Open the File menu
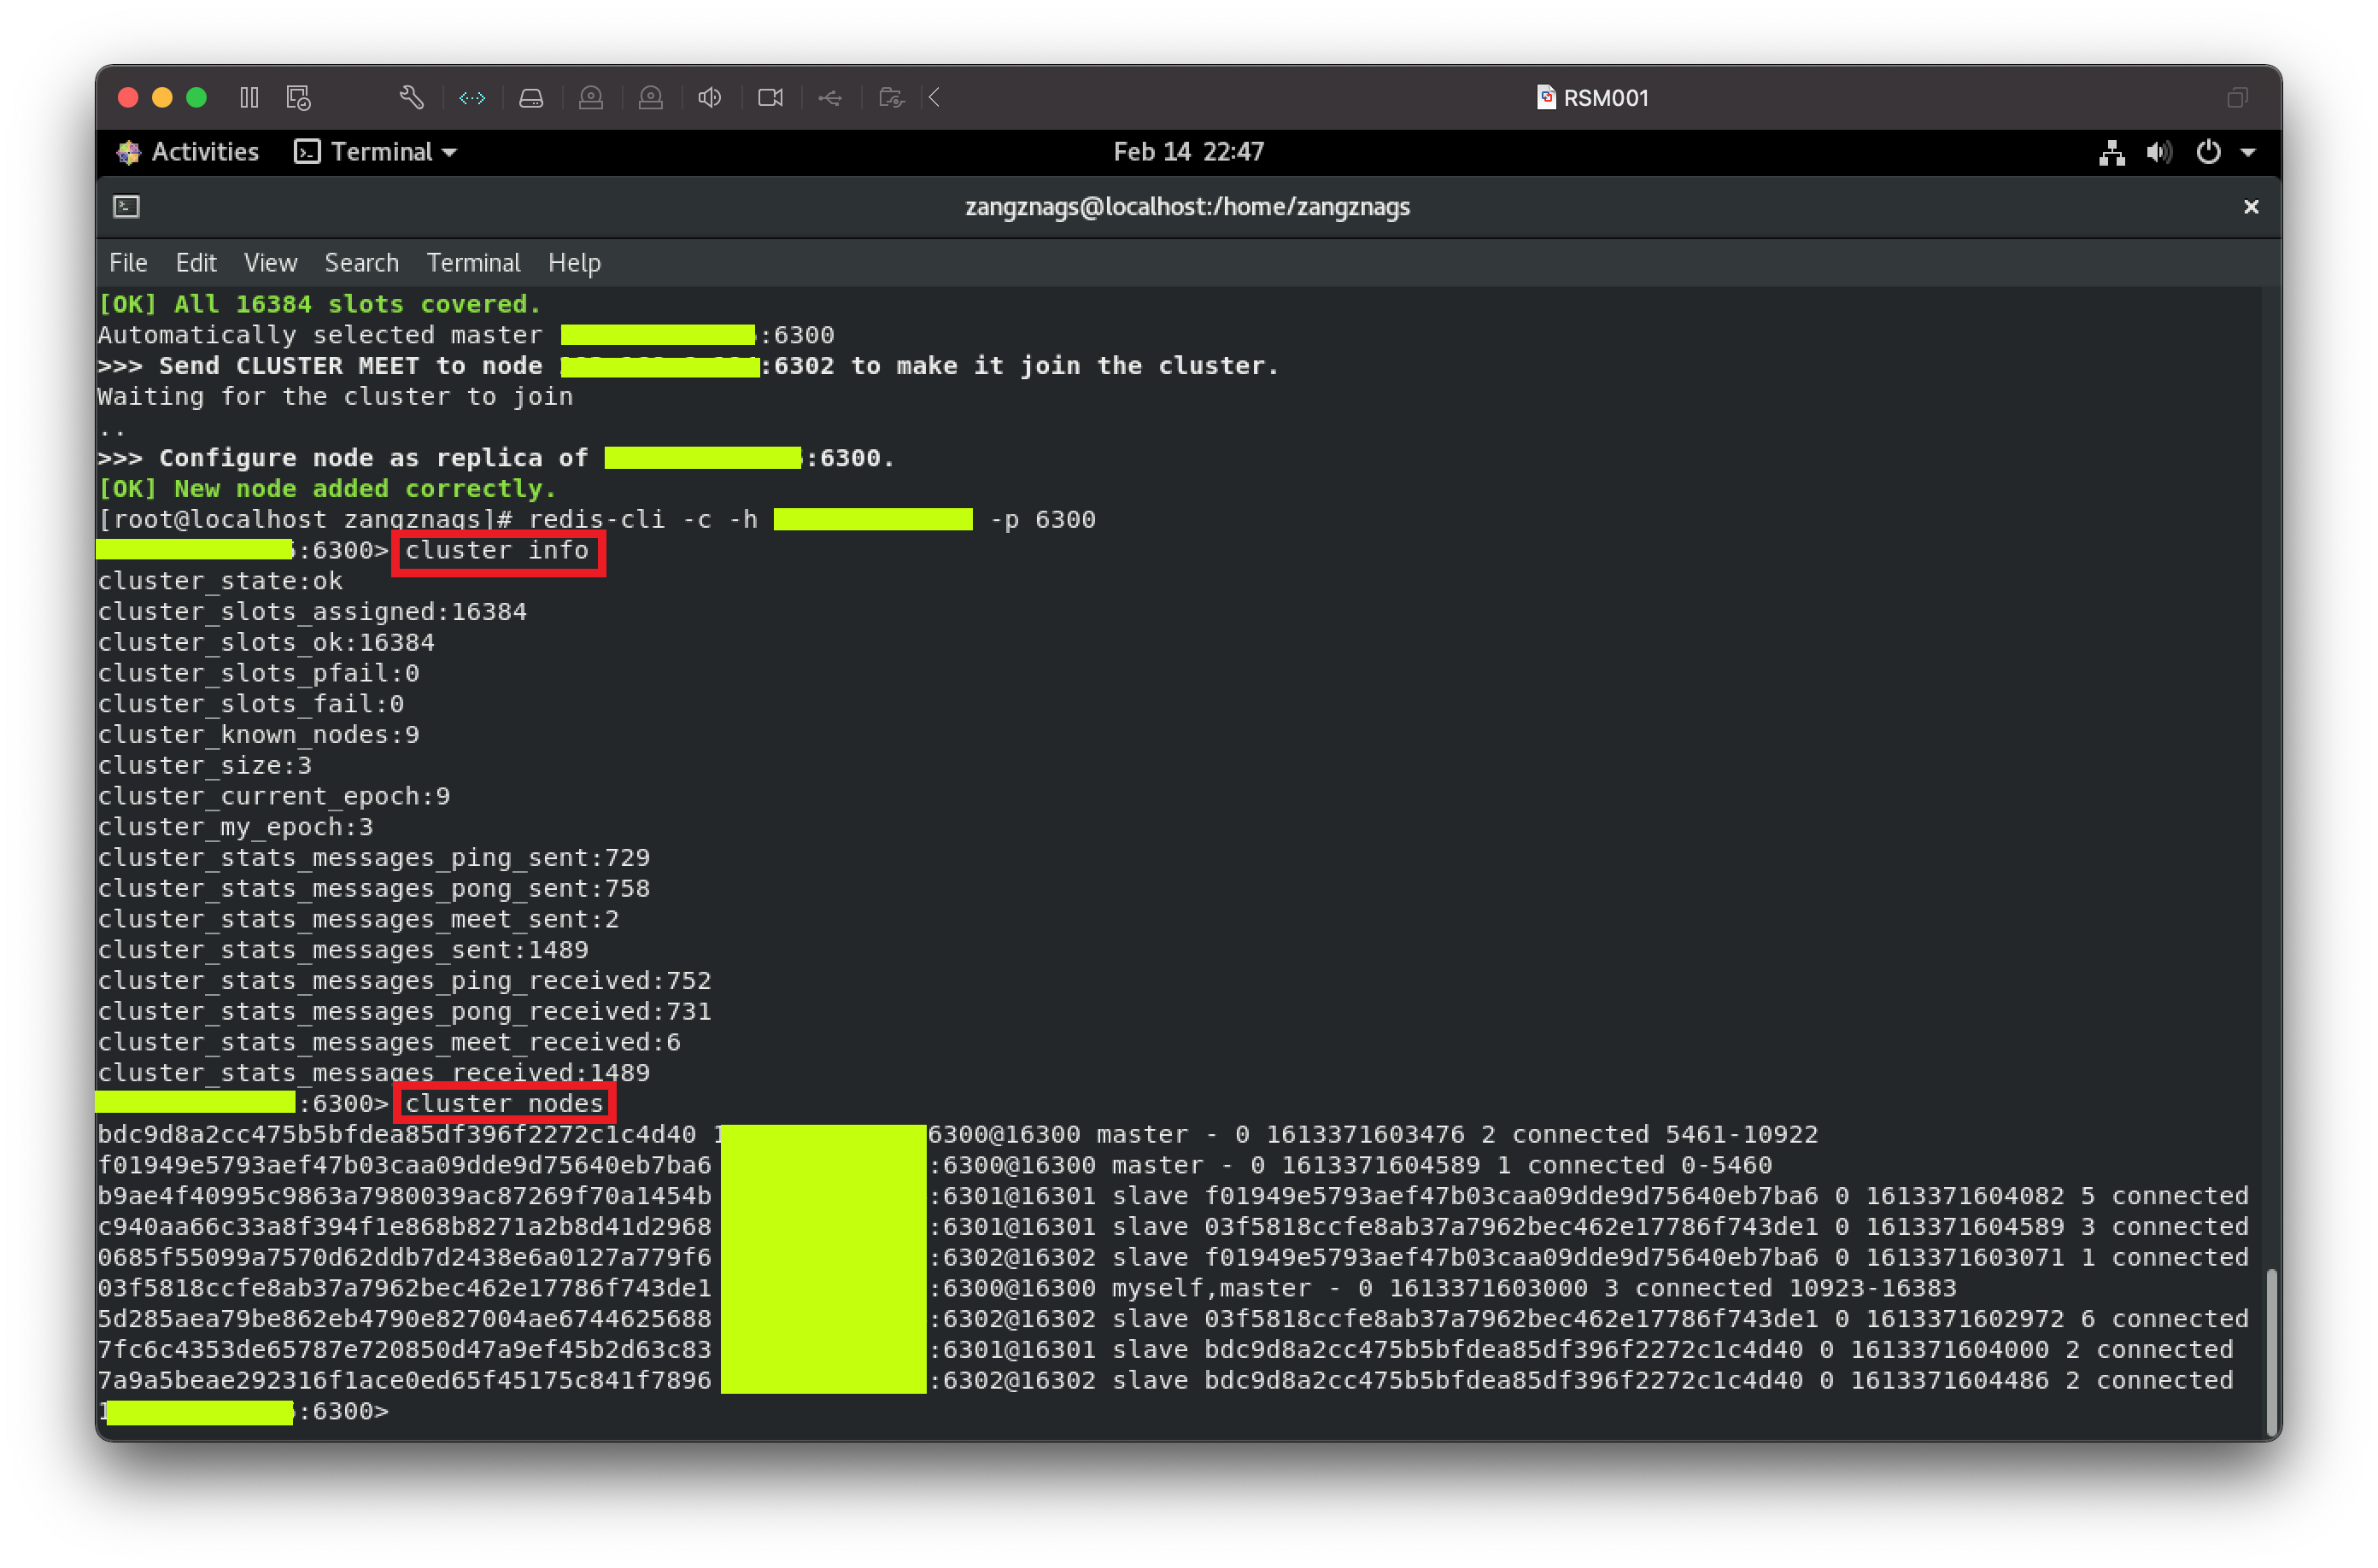The image size is (2378, 1568). [x=128, y=262]
